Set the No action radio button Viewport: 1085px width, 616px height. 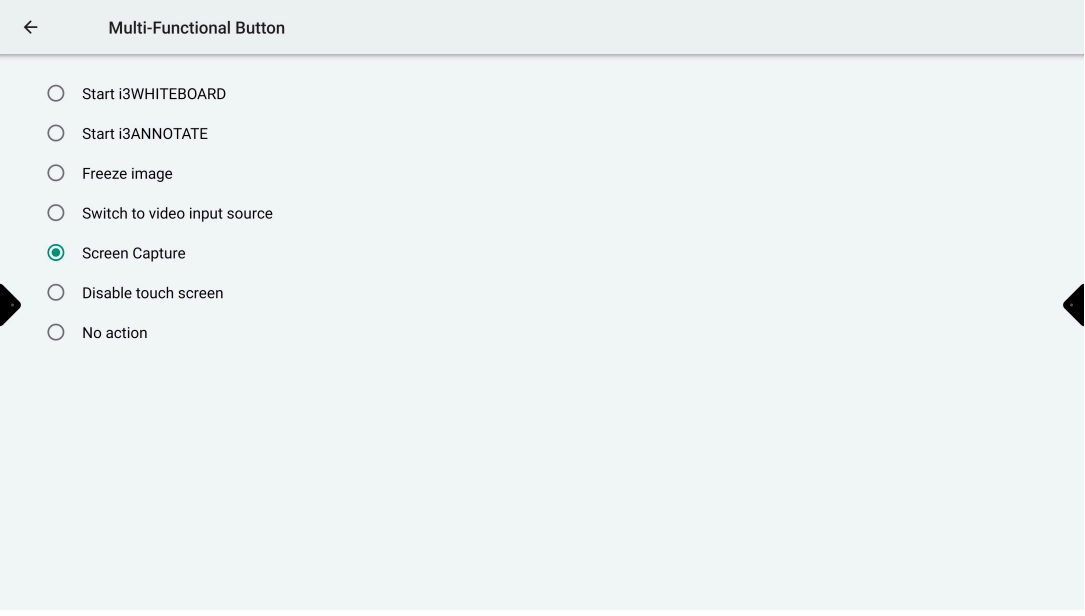point(56,333)
